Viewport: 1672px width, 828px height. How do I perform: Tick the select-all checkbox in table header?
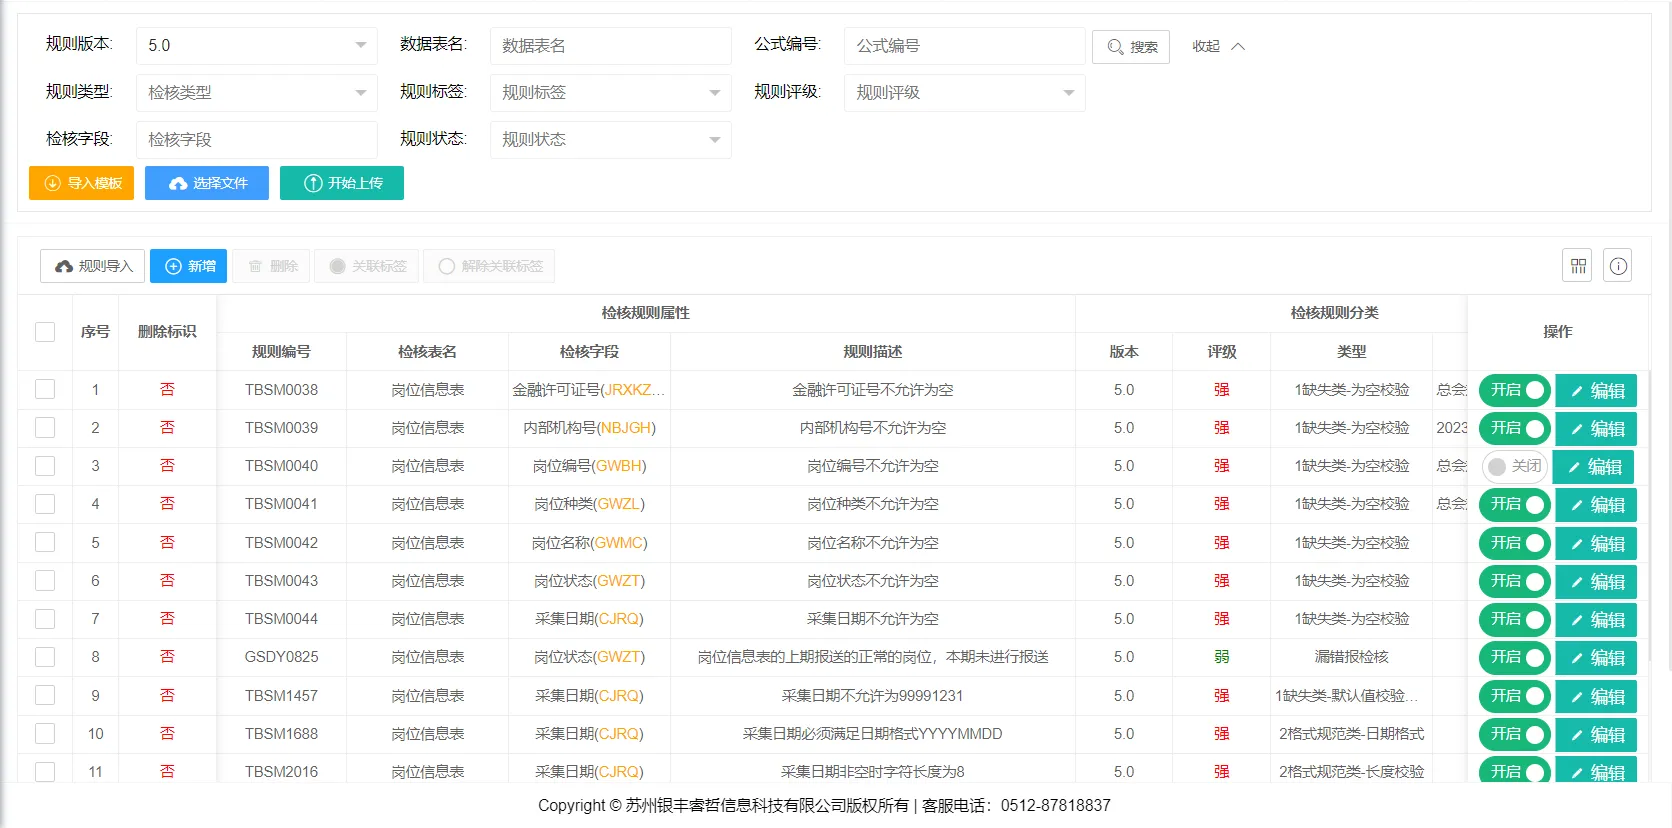(x=45, y=332)
